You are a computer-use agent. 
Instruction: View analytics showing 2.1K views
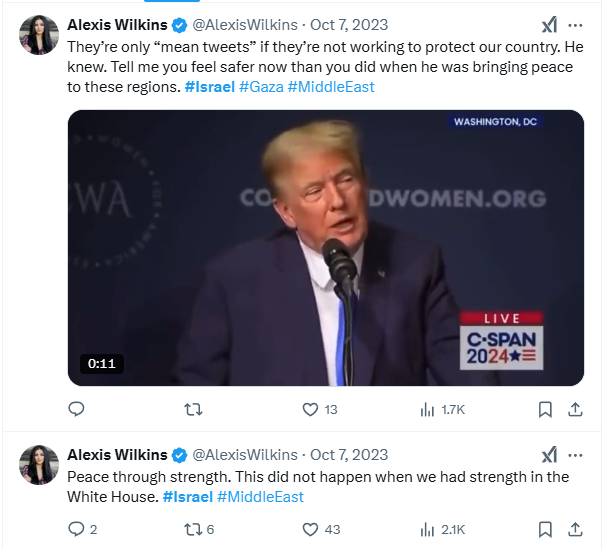tap(443, 530)
